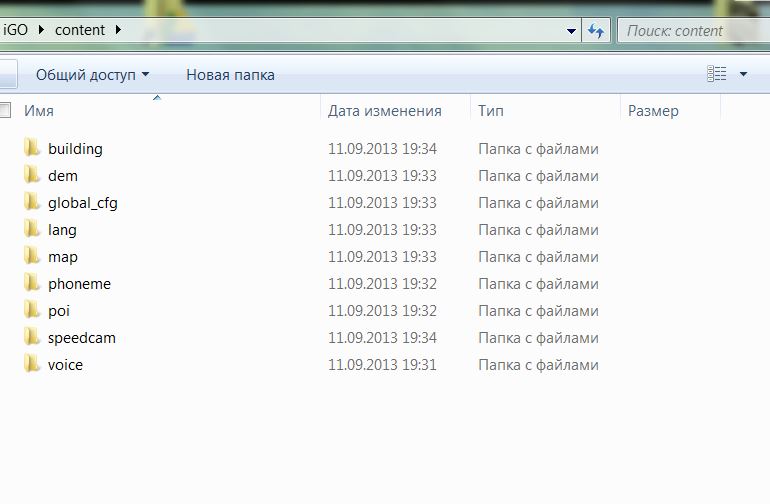Toggle the select-all checkbox in header
The image size is (770, 504).
pos(5,111)
